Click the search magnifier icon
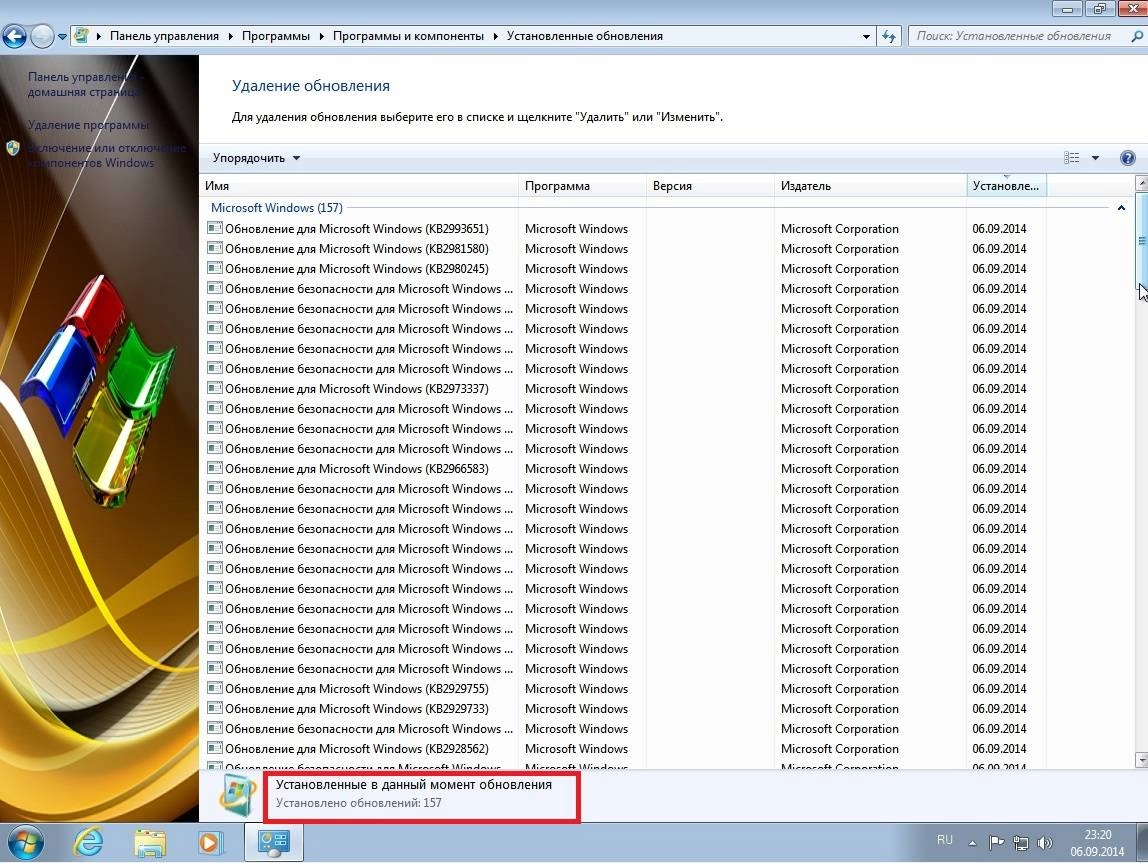This screenshot has height=863, width=1148. tap(1137, 36)
